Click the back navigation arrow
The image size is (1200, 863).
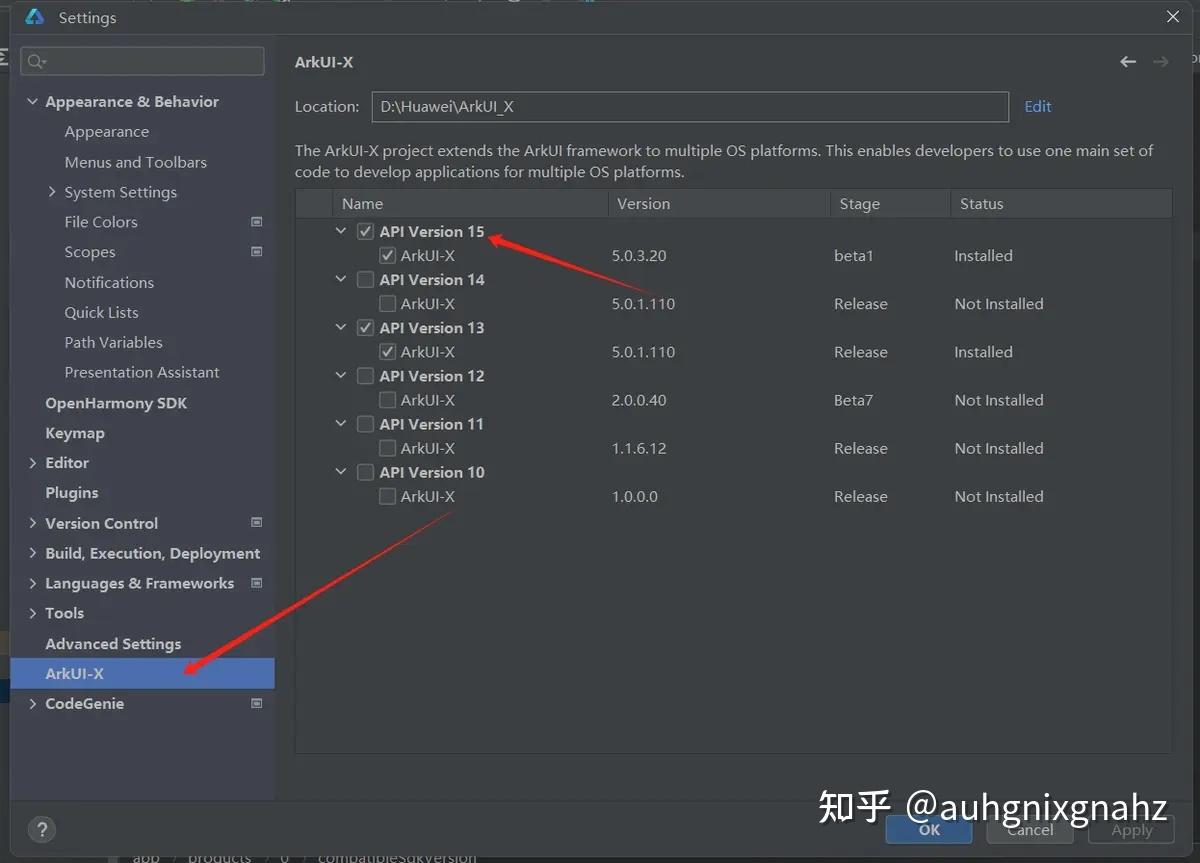click(1128, 61)
